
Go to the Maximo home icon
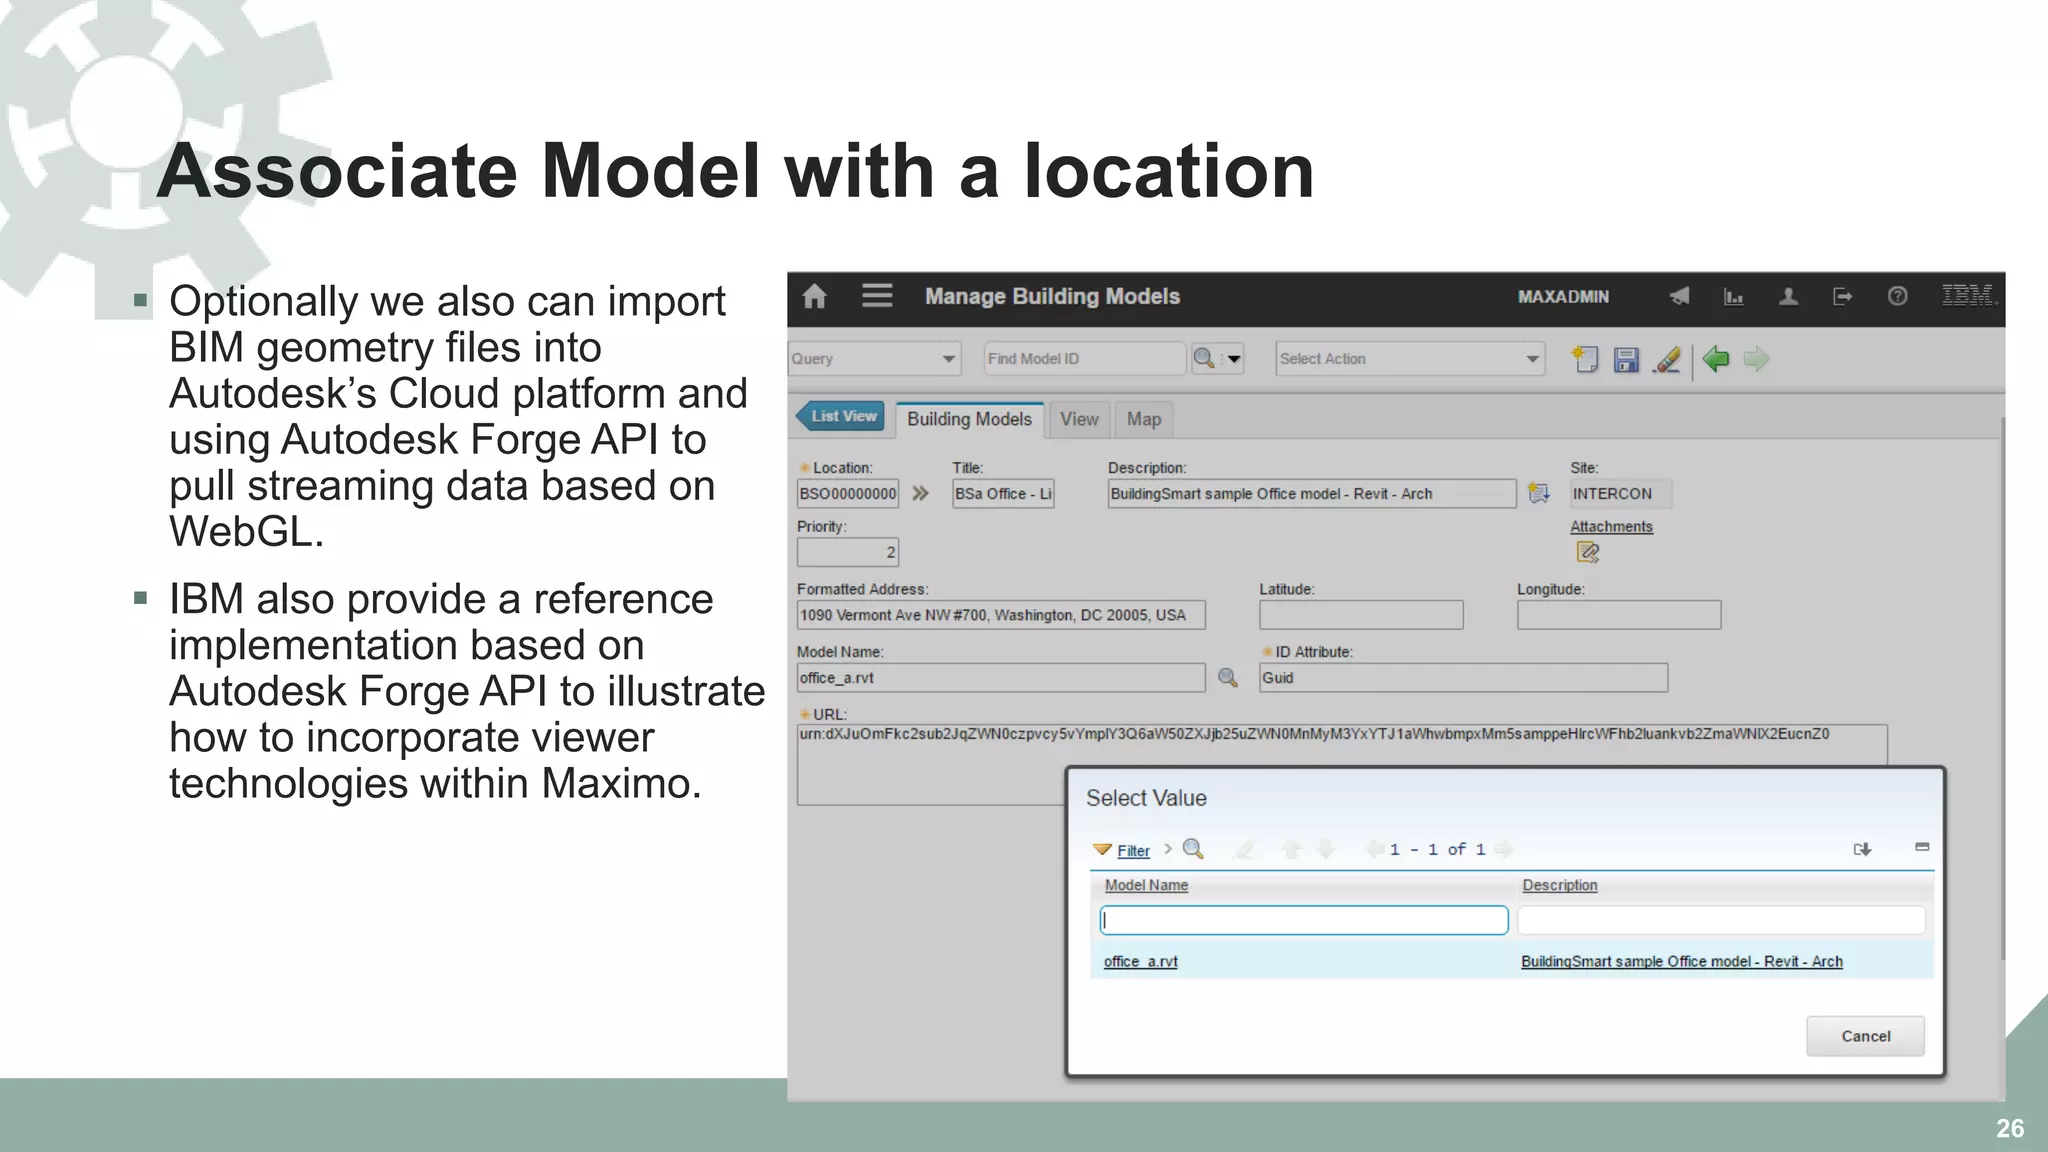[815, 296]
